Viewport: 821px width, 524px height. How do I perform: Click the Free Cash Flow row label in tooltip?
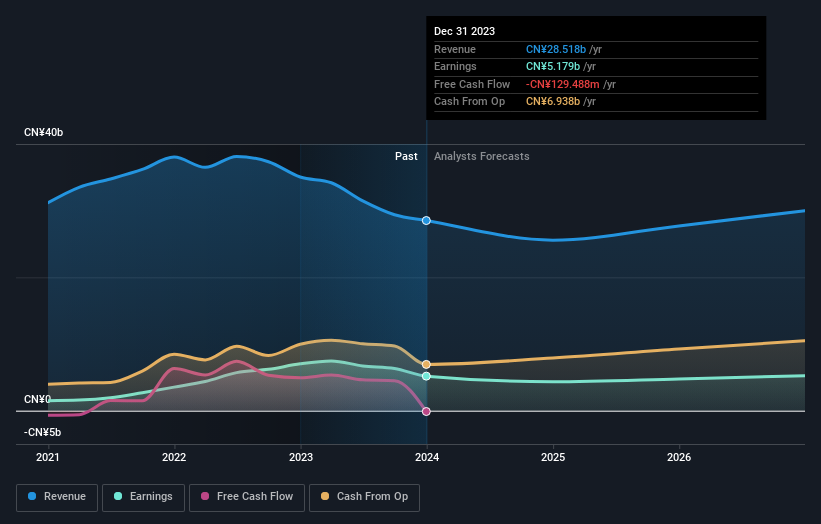click(x=472, y=84)
